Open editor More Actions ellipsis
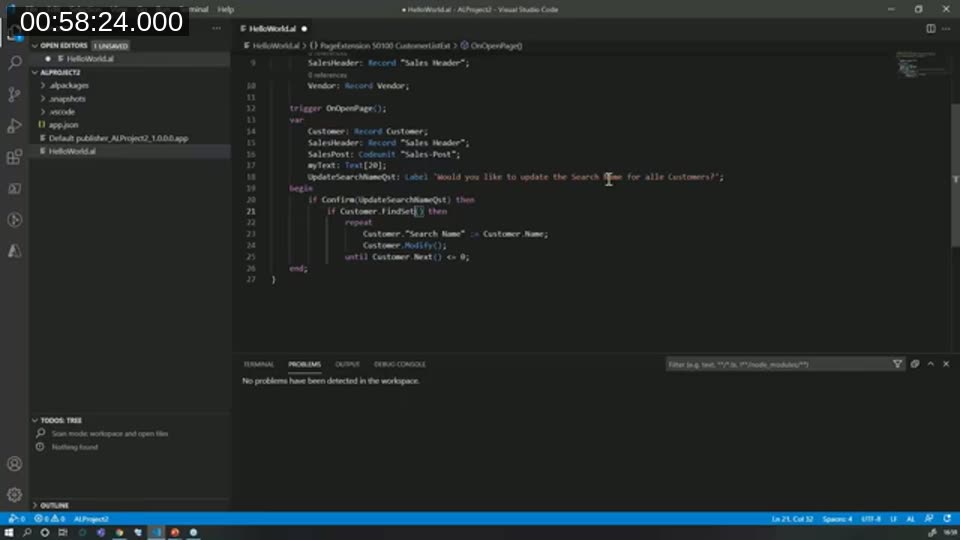Image resolution: width=960 pixels, height=540 pixels. click(x=946, y=29)
